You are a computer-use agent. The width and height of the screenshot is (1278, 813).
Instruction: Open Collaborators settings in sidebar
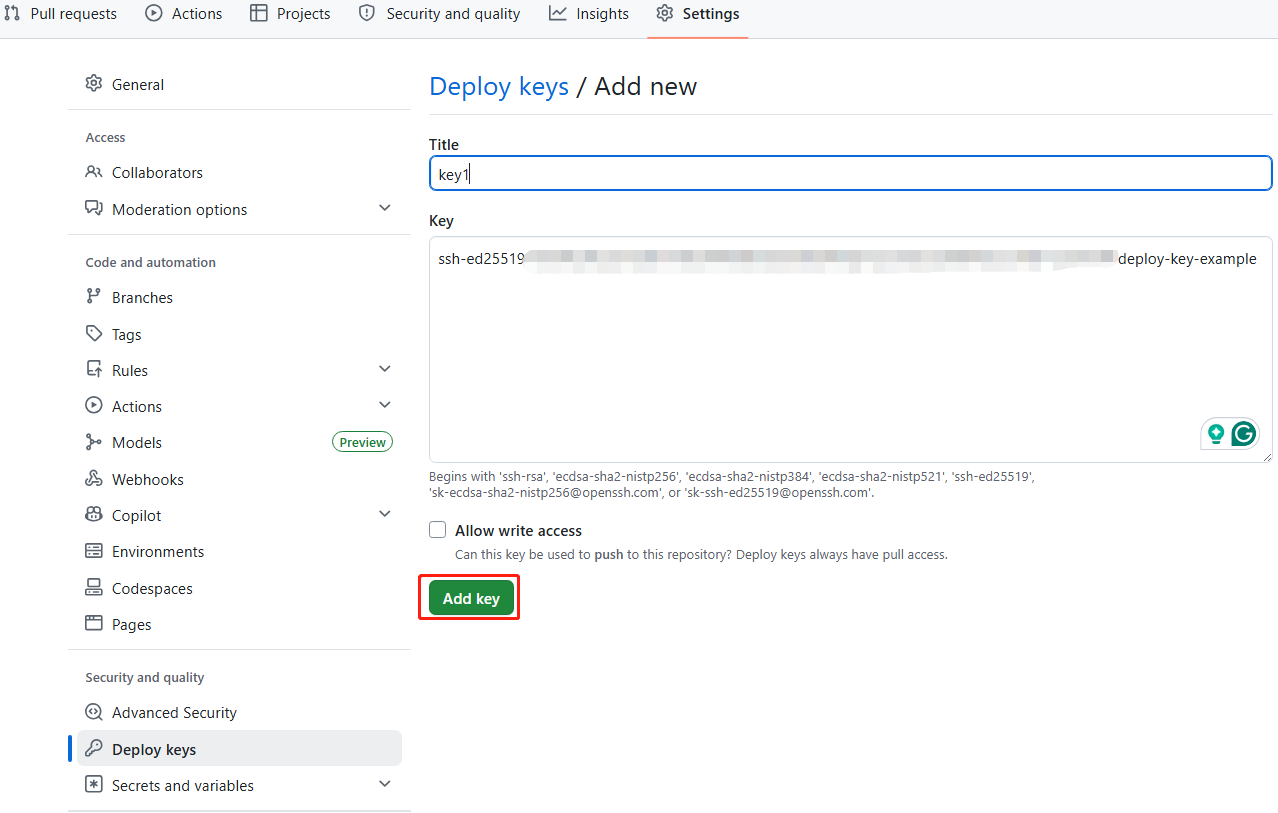[157, 172]
